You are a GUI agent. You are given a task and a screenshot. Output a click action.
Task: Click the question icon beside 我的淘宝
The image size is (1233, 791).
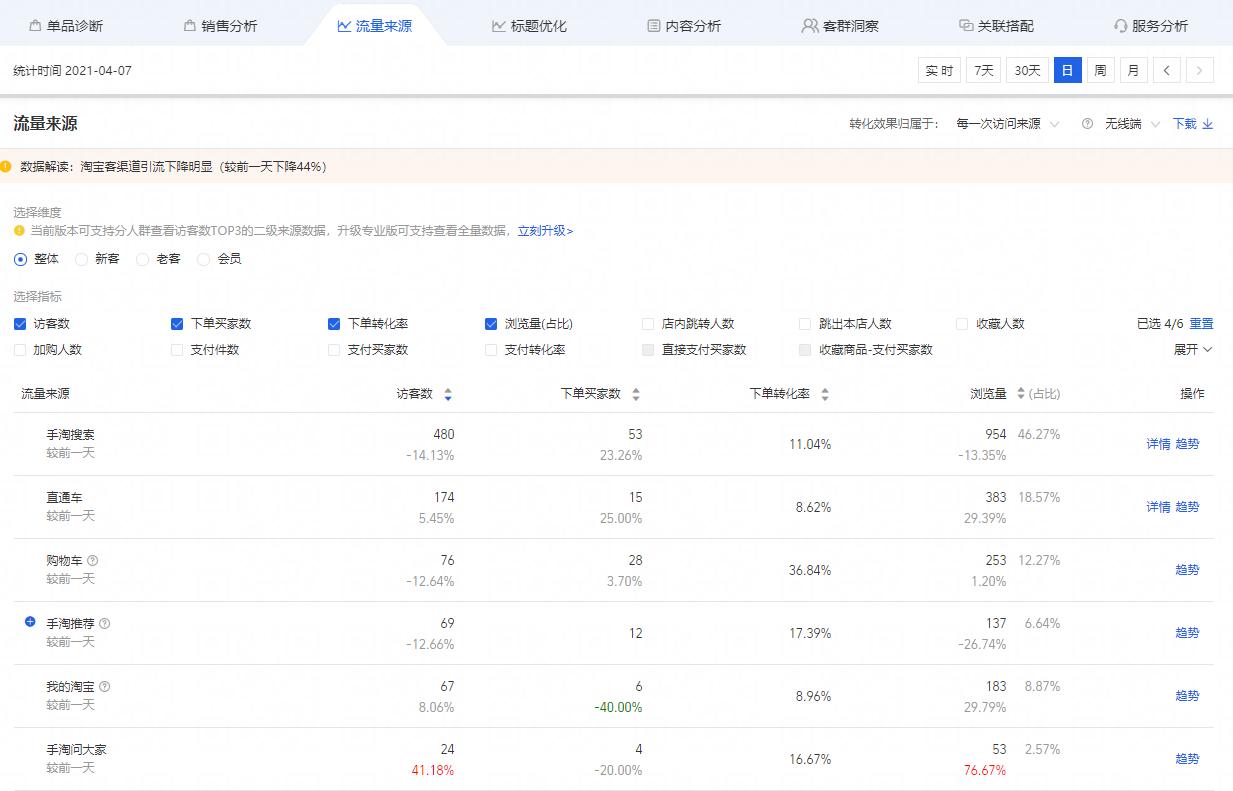coord(105,687)
